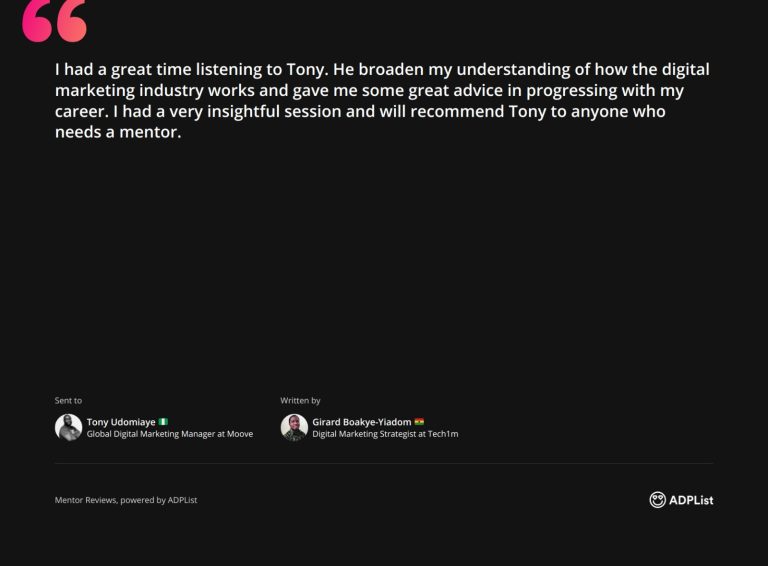Select the 'Global Digital Marketing Manager at Moove' title
768x566 pixels.
tap(169, 434)
